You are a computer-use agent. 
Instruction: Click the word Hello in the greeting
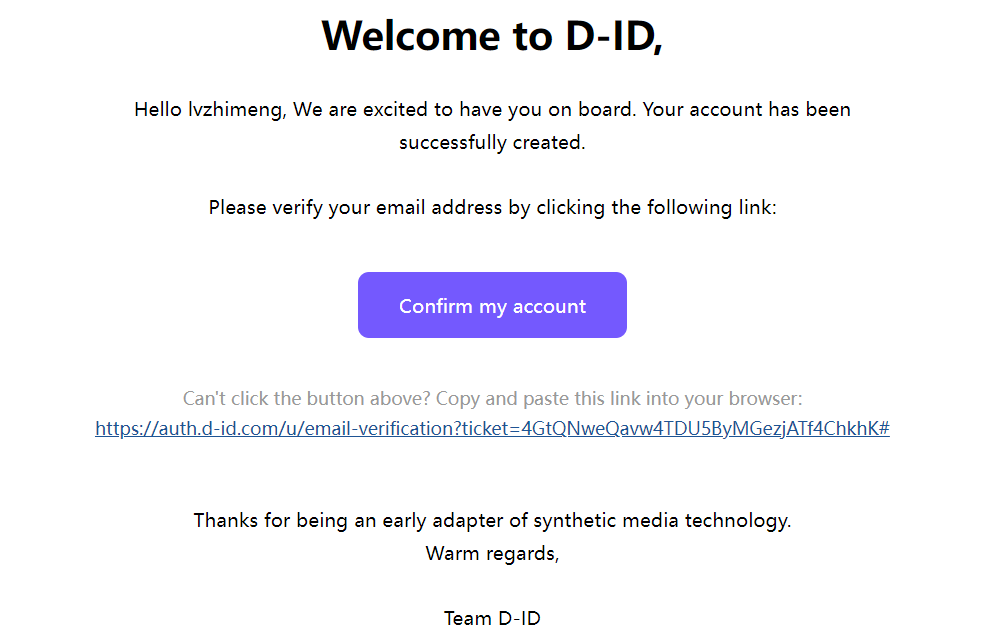pyautogui.click(x=158, y=109)
